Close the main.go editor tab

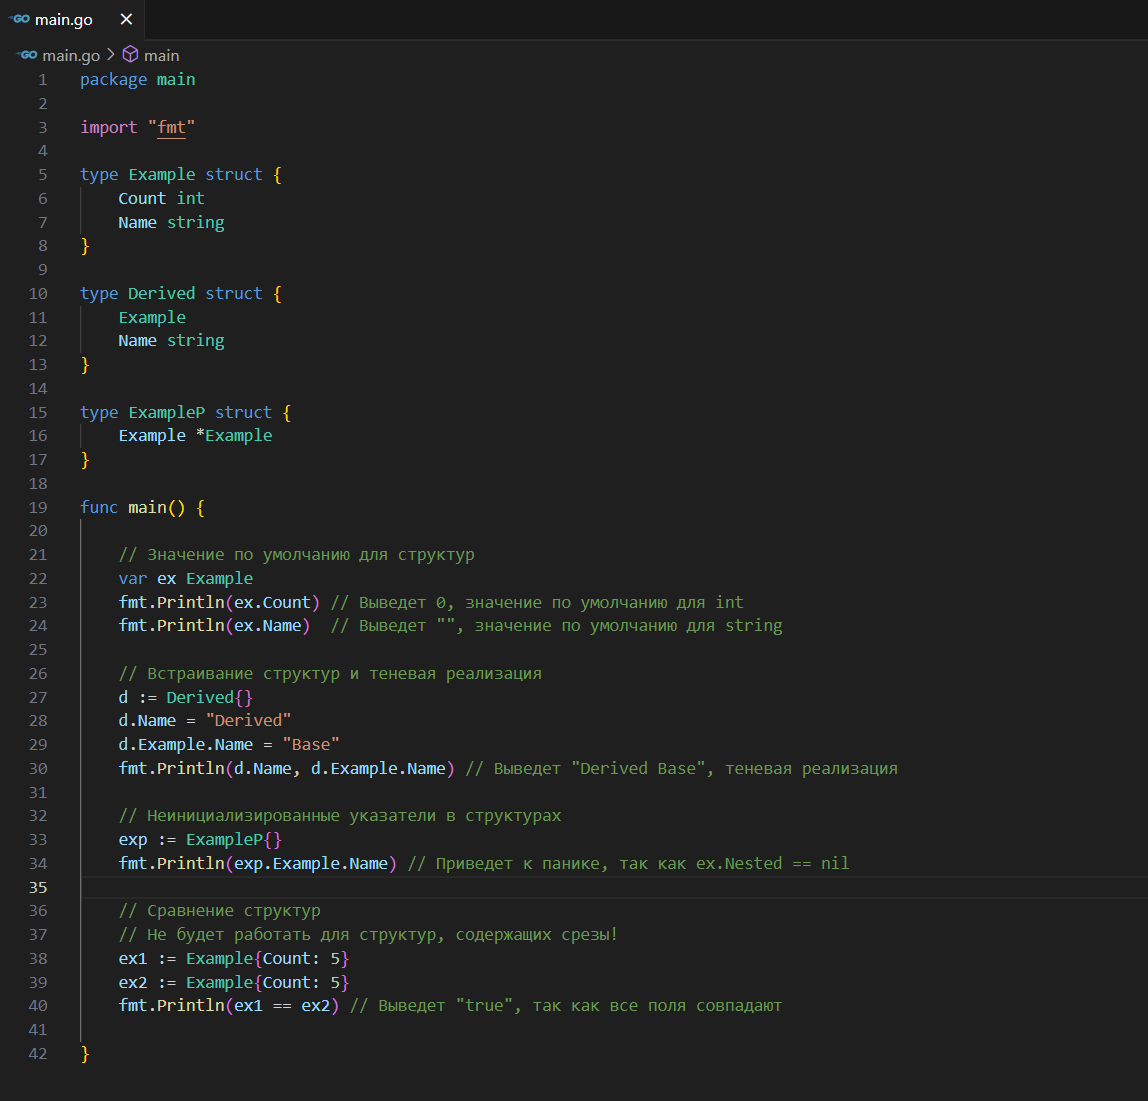(x=126, y=19)
